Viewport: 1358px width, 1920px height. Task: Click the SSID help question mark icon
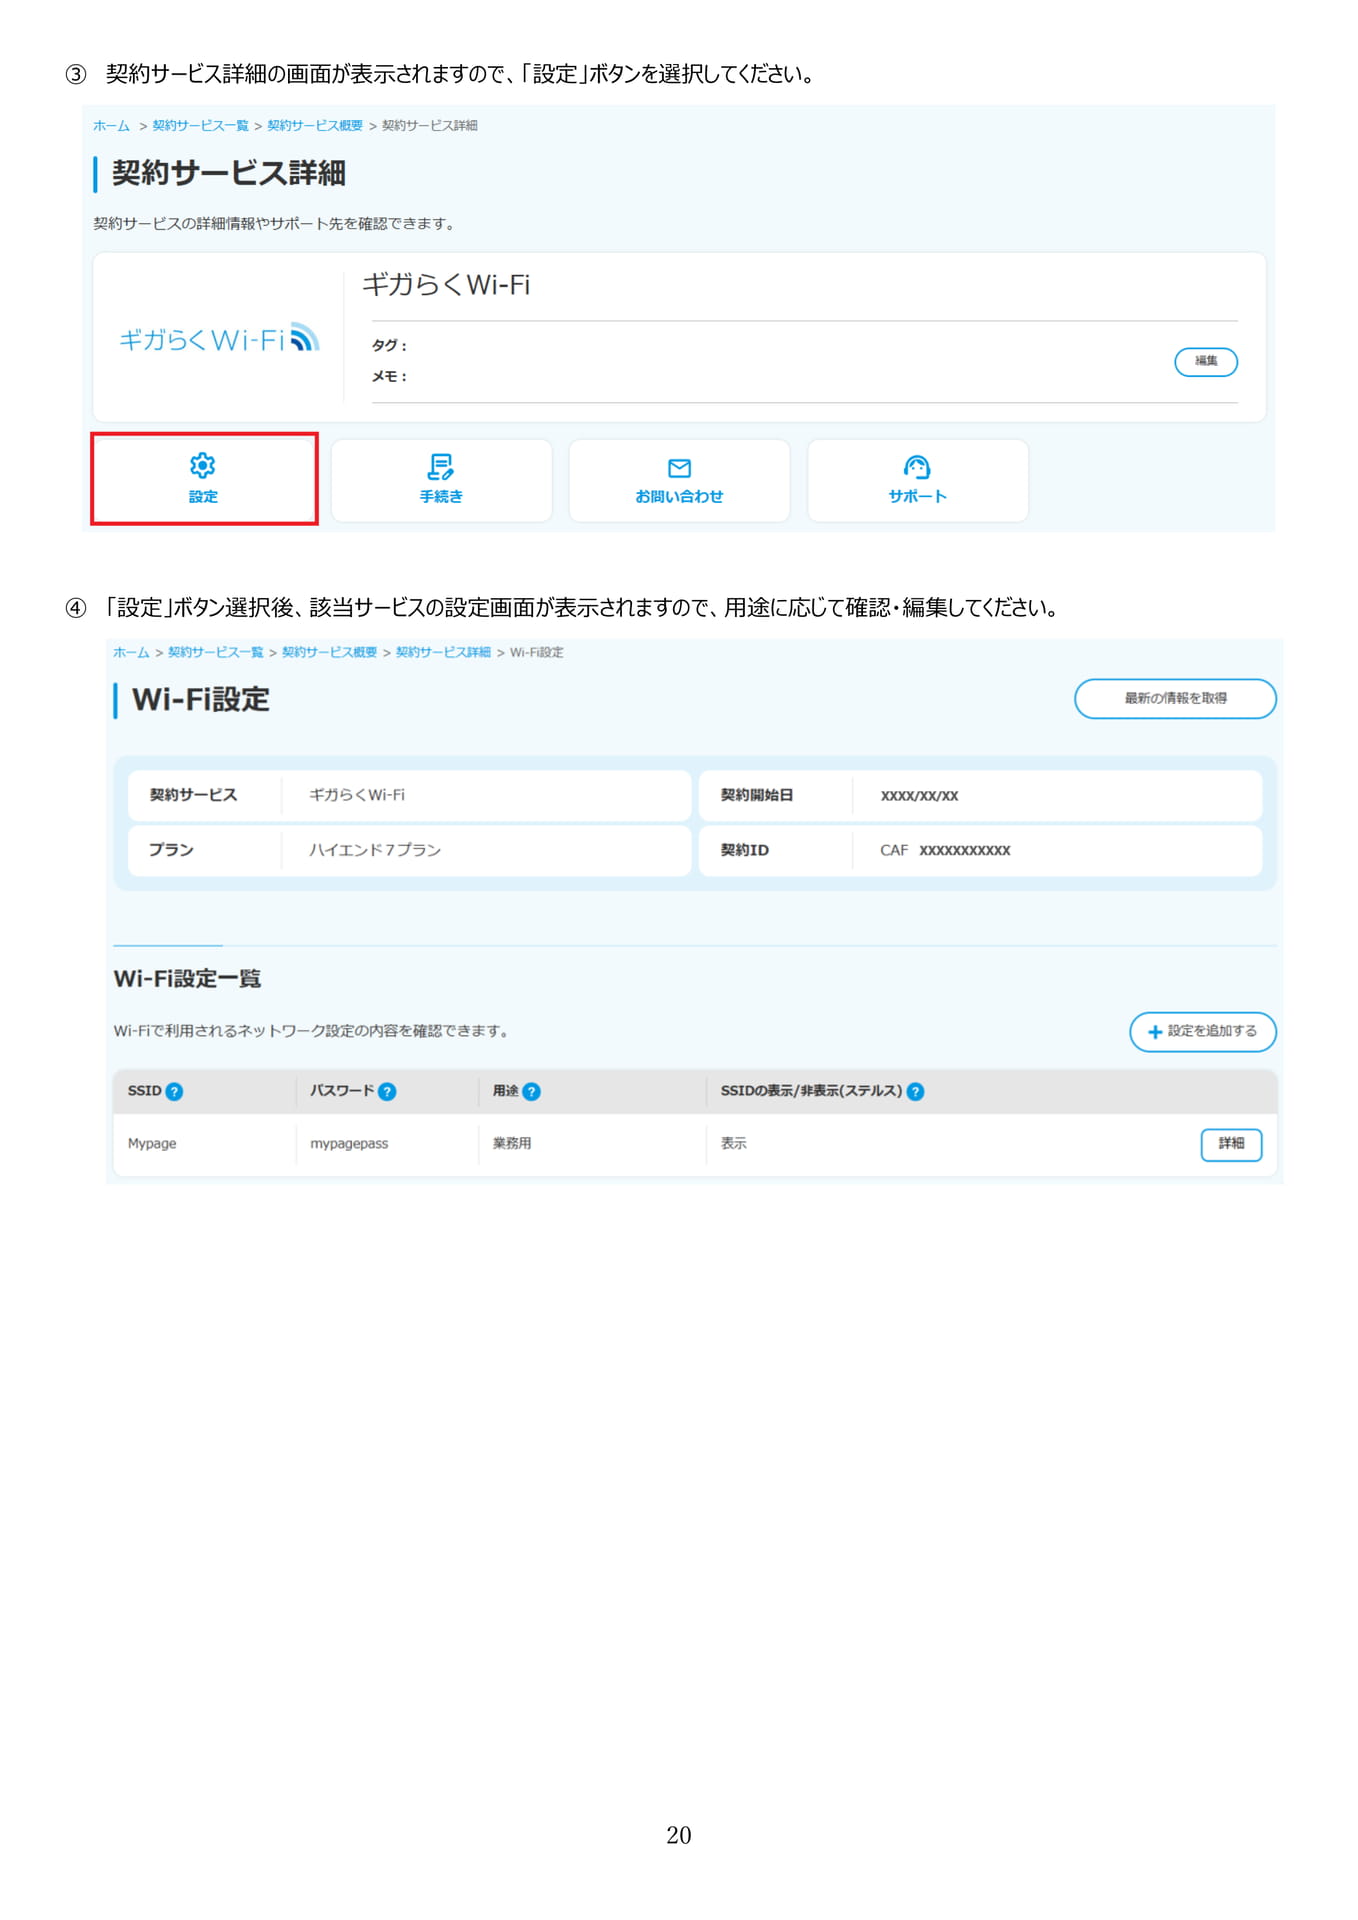[174, 1091]
